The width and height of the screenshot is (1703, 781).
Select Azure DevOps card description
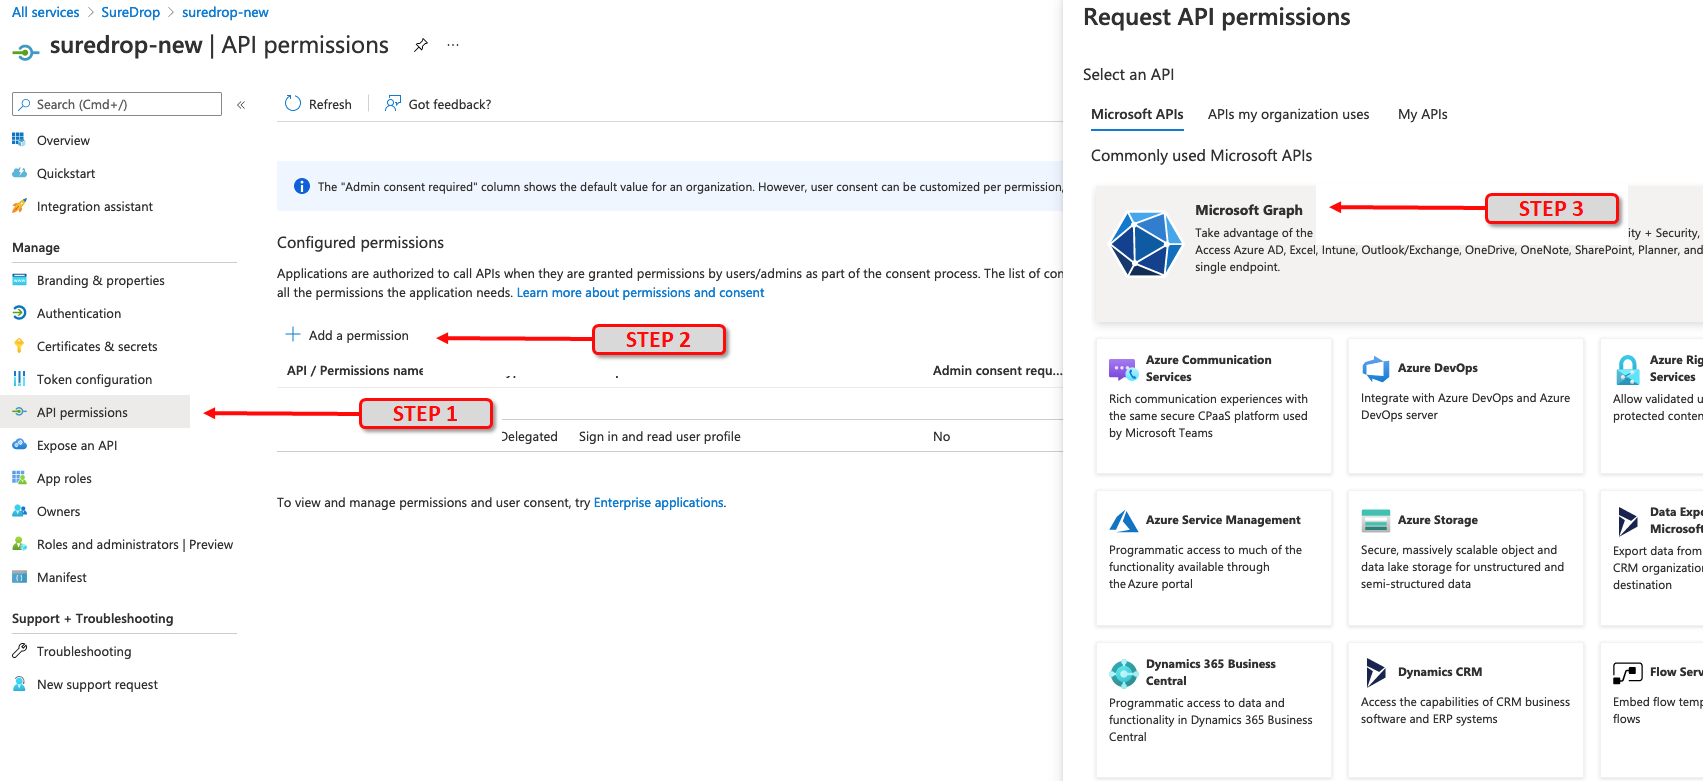1465,406
